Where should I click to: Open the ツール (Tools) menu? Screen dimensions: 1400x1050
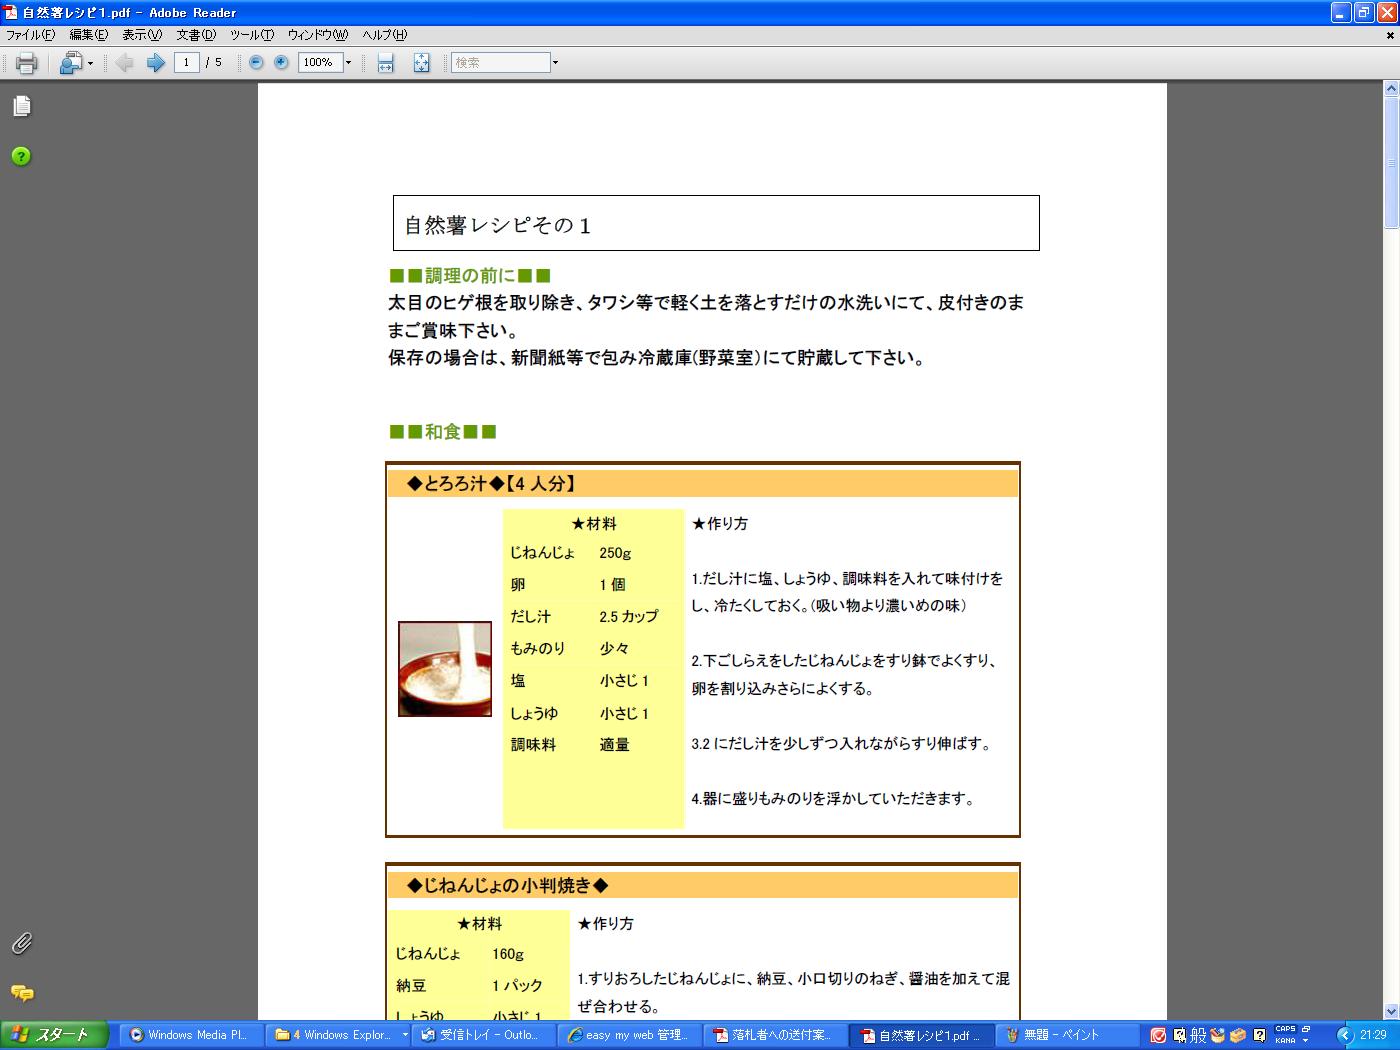pyautogui.click(x=251, y=35)
